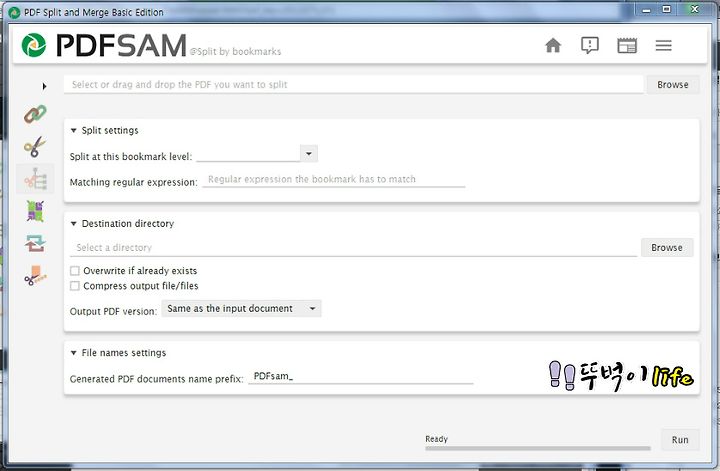Open the Output PDF version dropdown
The image size is (720, 471).
tap(241, 308)
